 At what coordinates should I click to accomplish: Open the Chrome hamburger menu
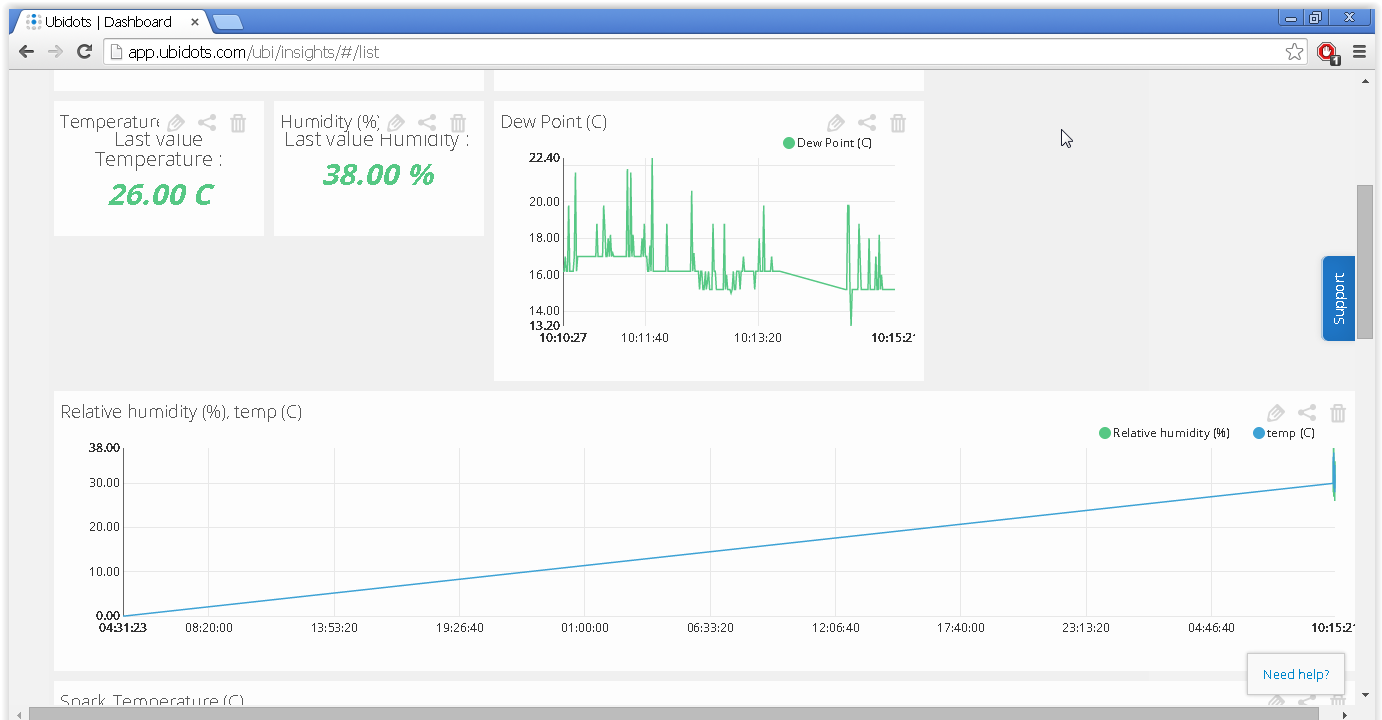1359,52
